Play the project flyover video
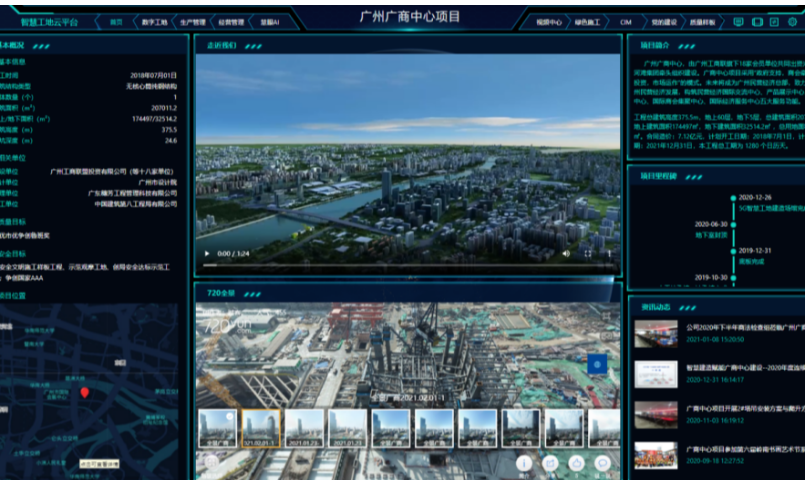The image size is (805, 480). coord(207,254)
